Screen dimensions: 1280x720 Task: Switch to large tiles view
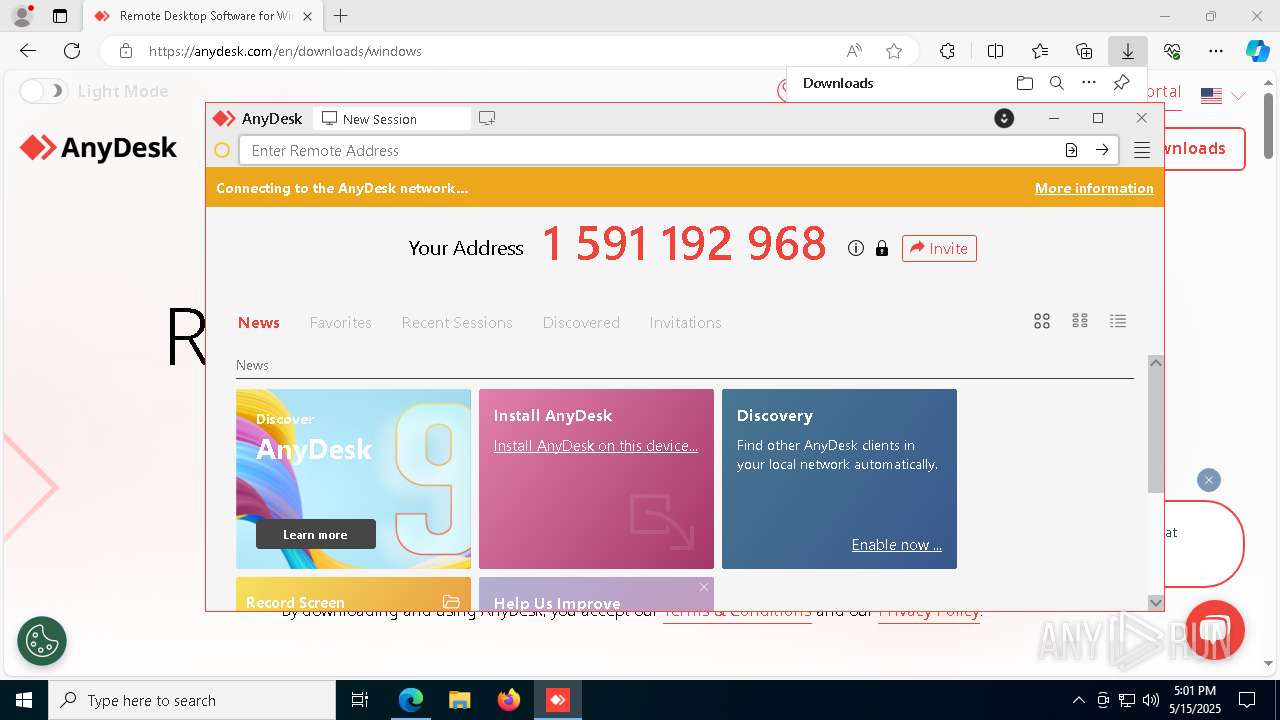pos(1042,321)
